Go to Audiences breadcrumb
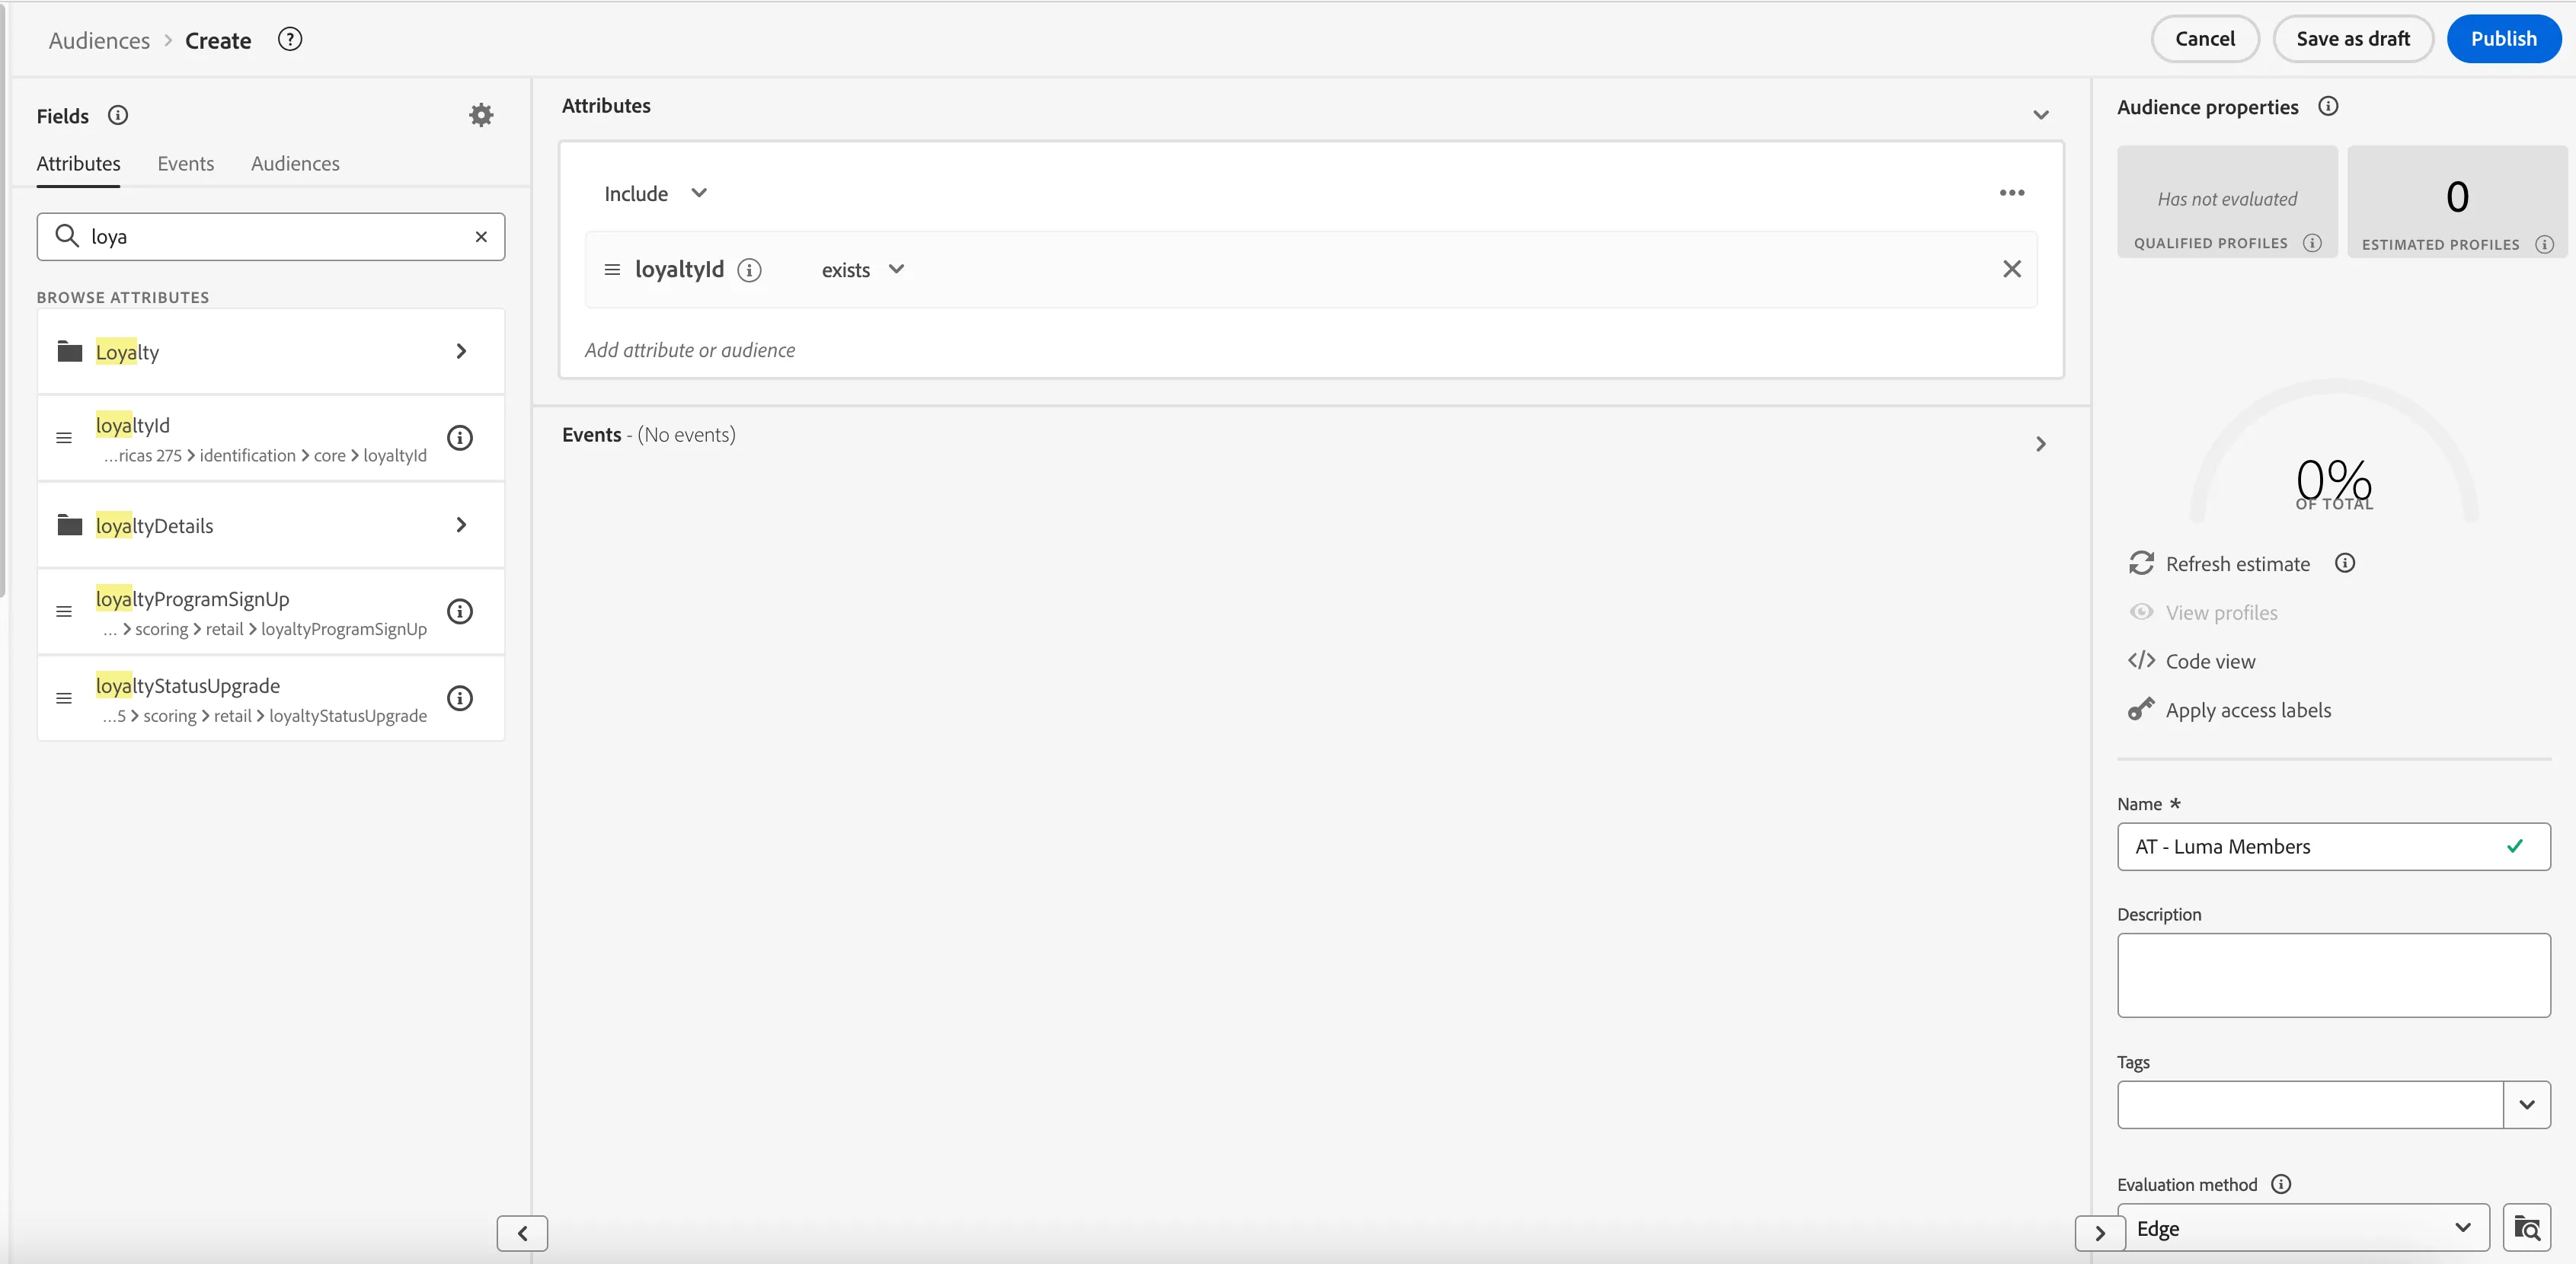The width and height of the screenshot is (2576, 1264). (x=99, y=40)
